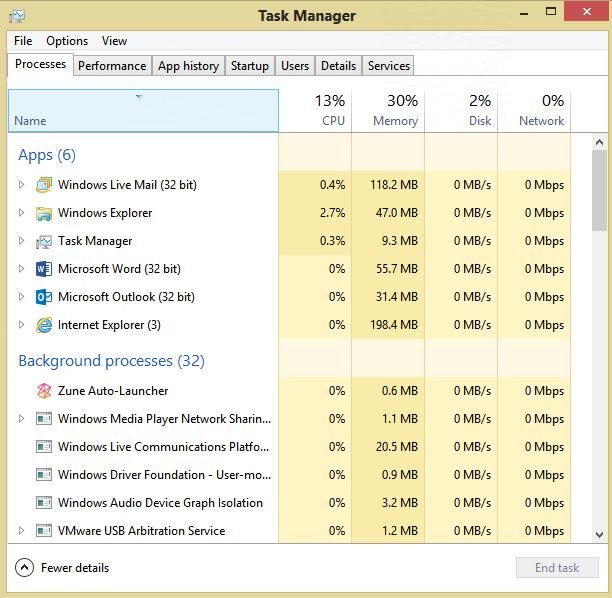This screenshot has width=612, height=598.
Task: Click the vertical scrollbar thumb
Action: tap(599, 190)
